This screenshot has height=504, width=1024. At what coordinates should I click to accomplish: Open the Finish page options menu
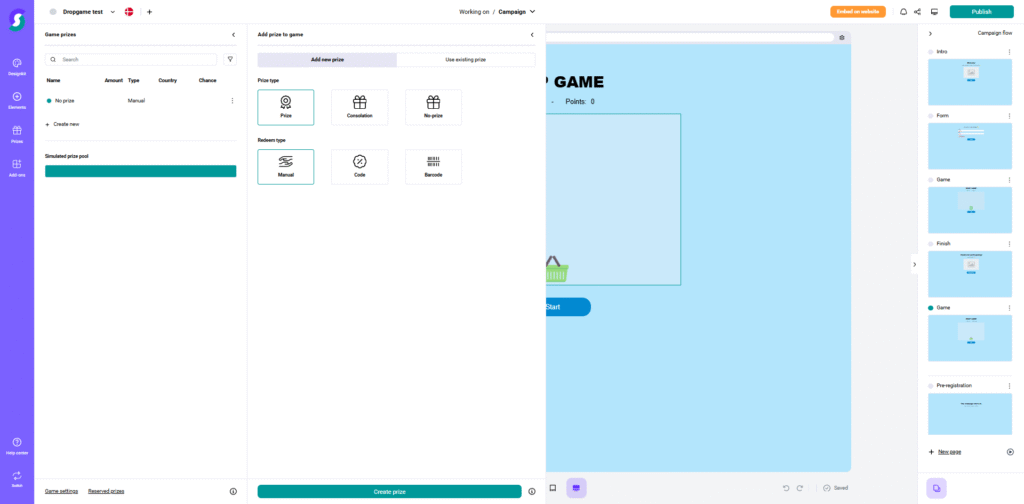[1009, 244]
